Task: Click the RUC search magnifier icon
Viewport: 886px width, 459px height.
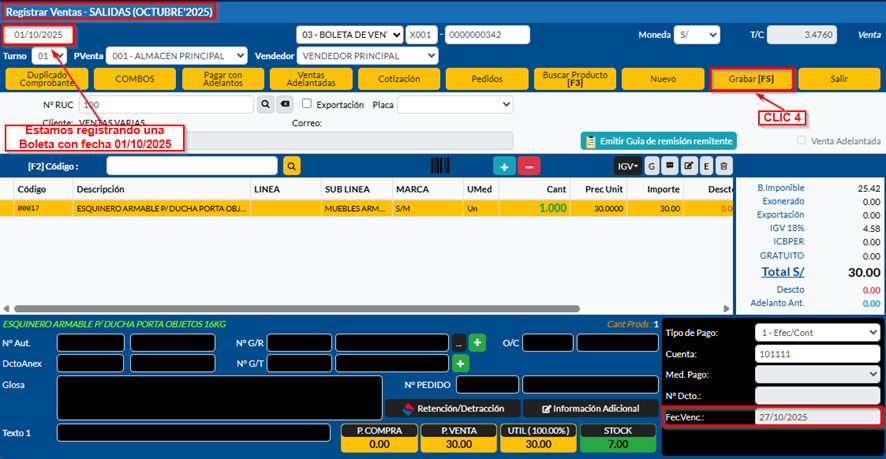Action: pos(266,104)
